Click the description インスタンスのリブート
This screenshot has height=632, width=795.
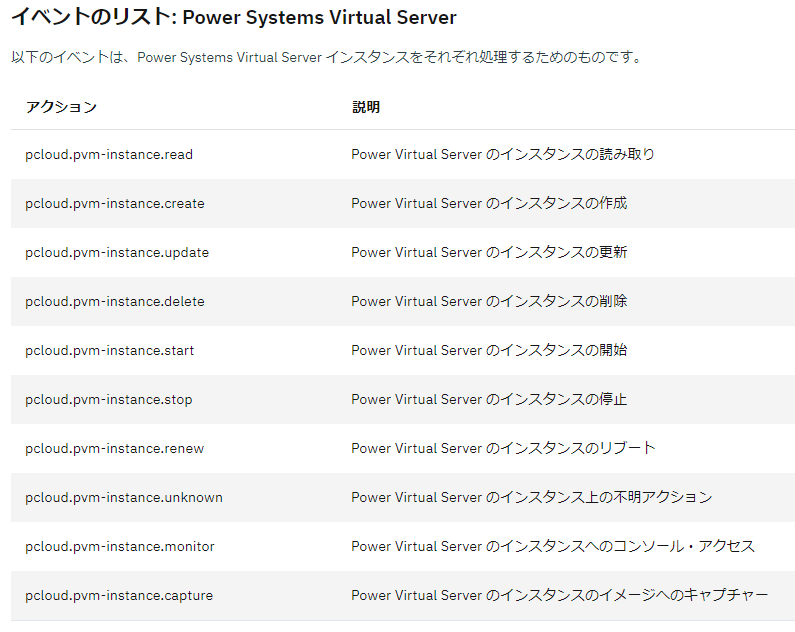pyautogui.click(x=503, y=448)
